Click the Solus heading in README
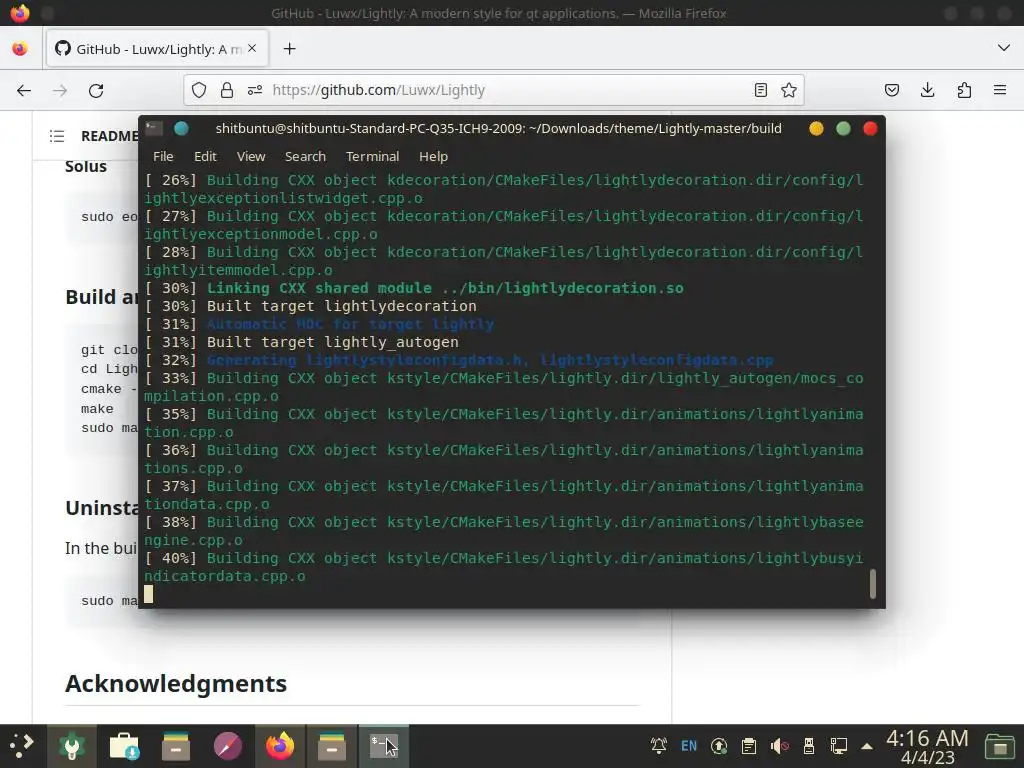The image size is (1024, 768). point(86,167)
